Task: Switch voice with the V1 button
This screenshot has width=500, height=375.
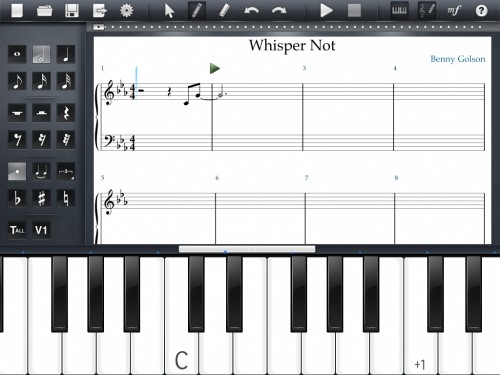Action: 41,230
